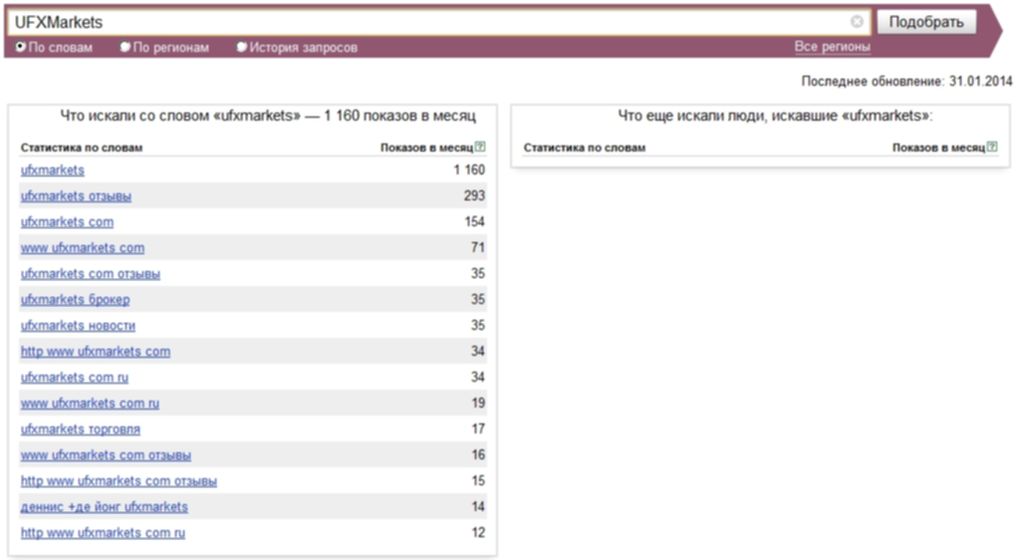Click the value 15 in the table

pos(478,480)
